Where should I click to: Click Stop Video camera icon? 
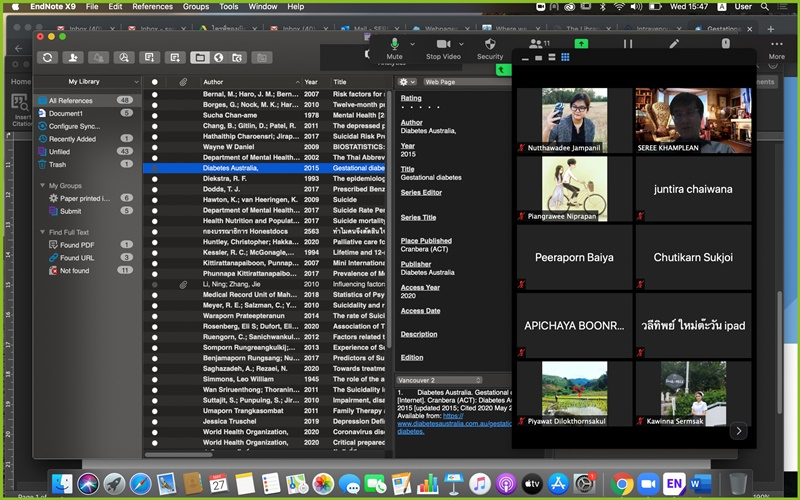[443, 47]
